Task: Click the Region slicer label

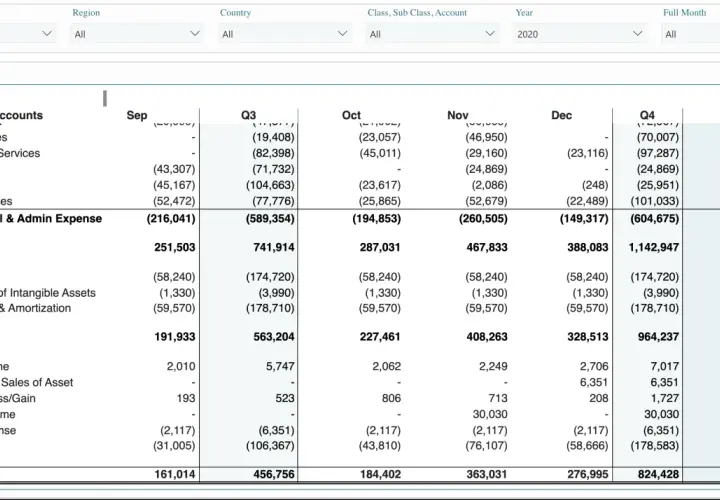Action: click(x=86, y=12)
